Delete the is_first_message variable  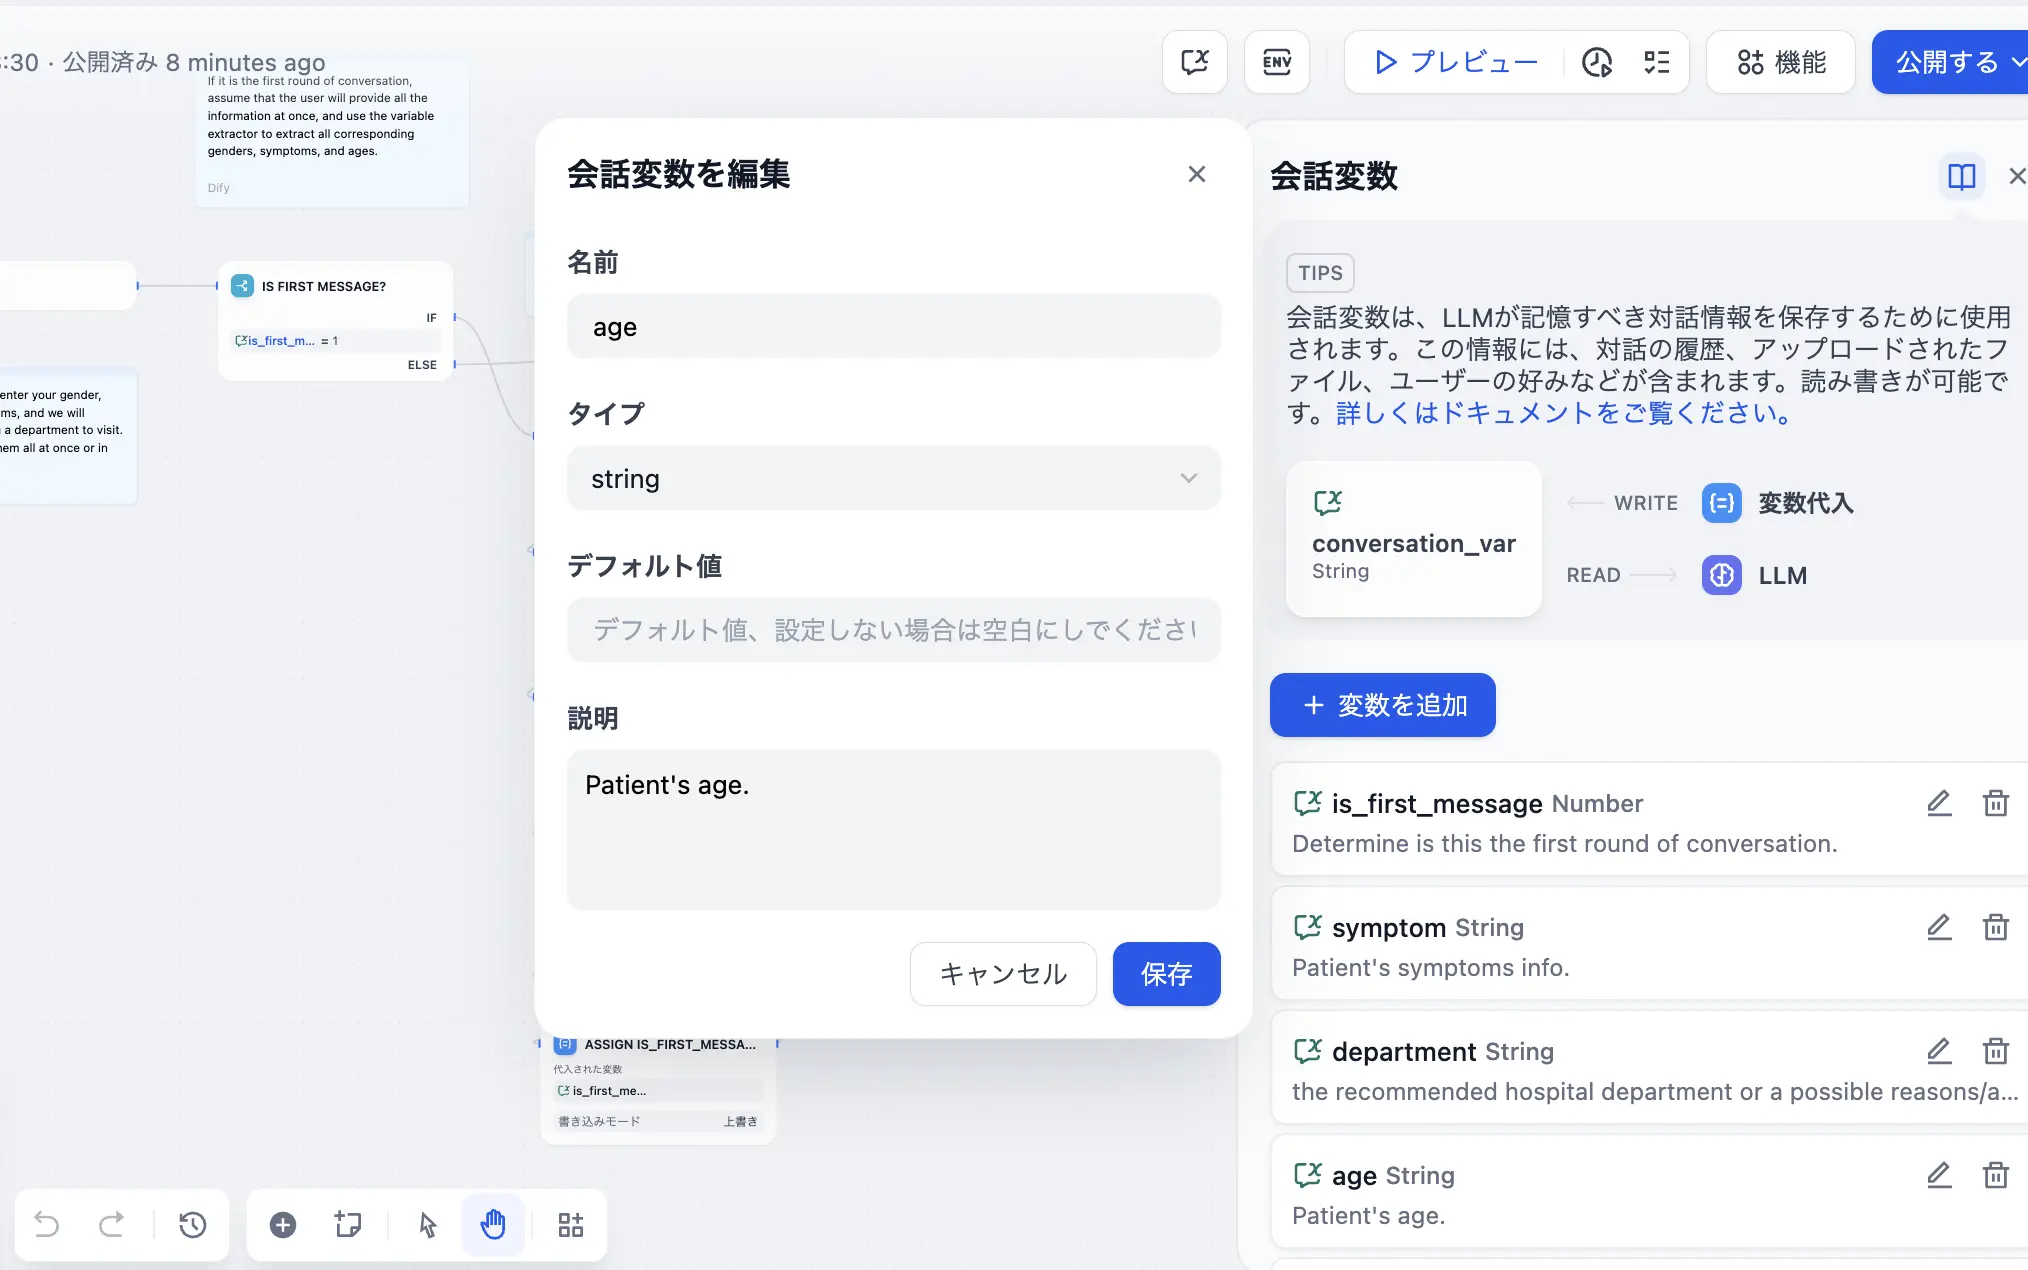tap(1996, 803)
